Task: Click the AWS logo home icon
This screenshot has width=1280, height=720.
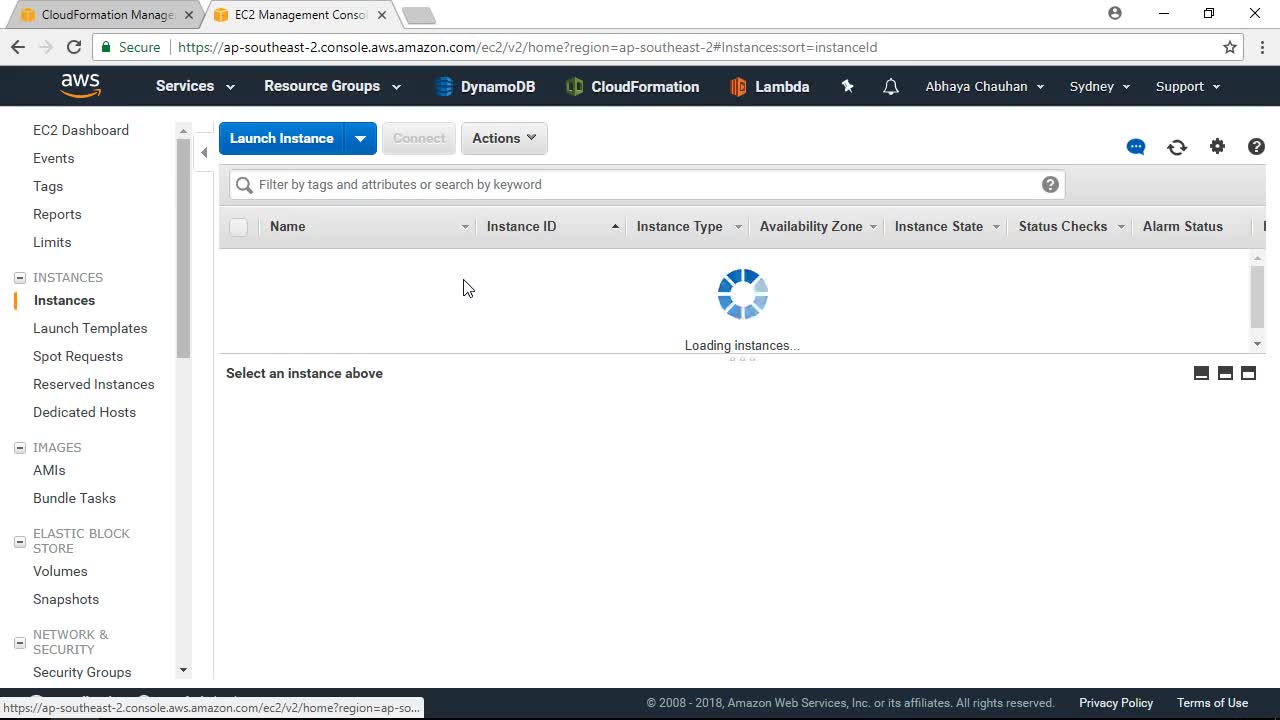Action: point(80,85)
